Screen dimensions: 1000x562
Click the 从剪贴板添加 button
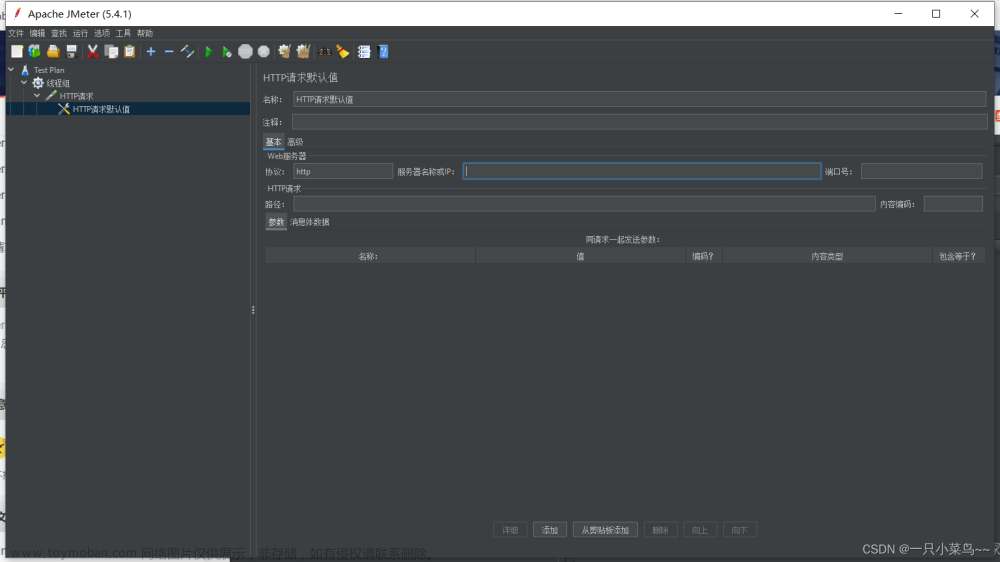tap(605, 530)
